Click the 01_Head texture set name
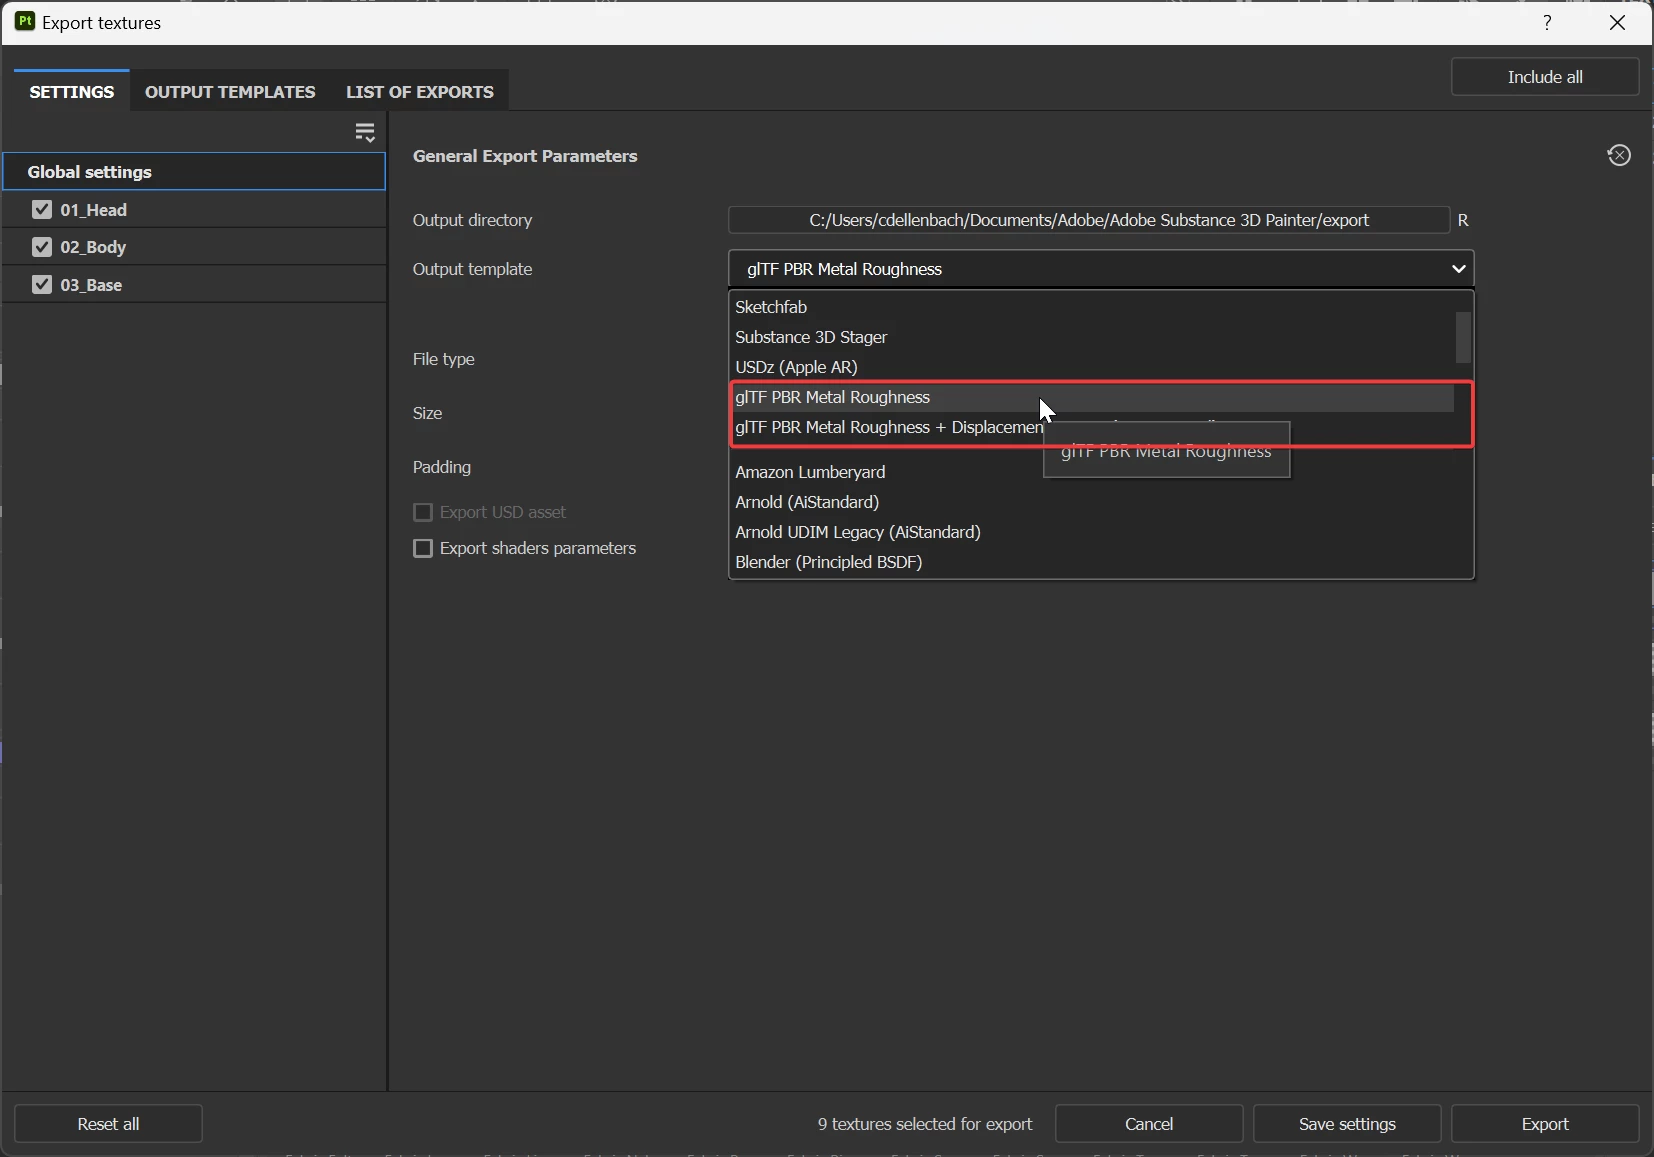The height and width of the screenshot is (1157, 1654). click(x=94, y=210)
